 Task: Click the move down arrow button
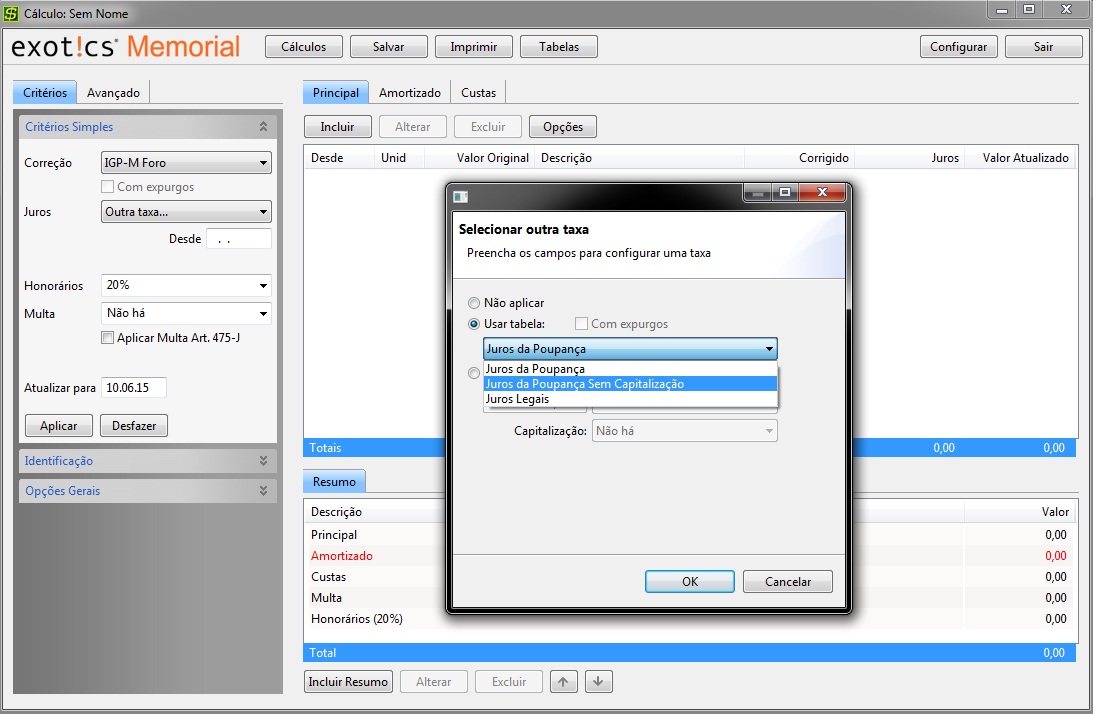point(598,682)
